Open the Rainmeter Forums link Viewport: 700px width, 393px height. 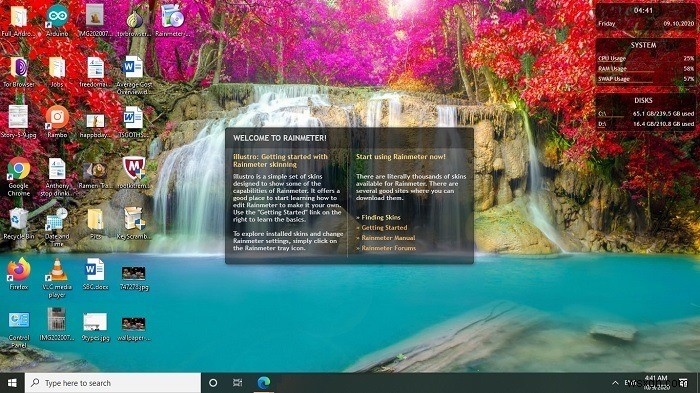(388, 248)
